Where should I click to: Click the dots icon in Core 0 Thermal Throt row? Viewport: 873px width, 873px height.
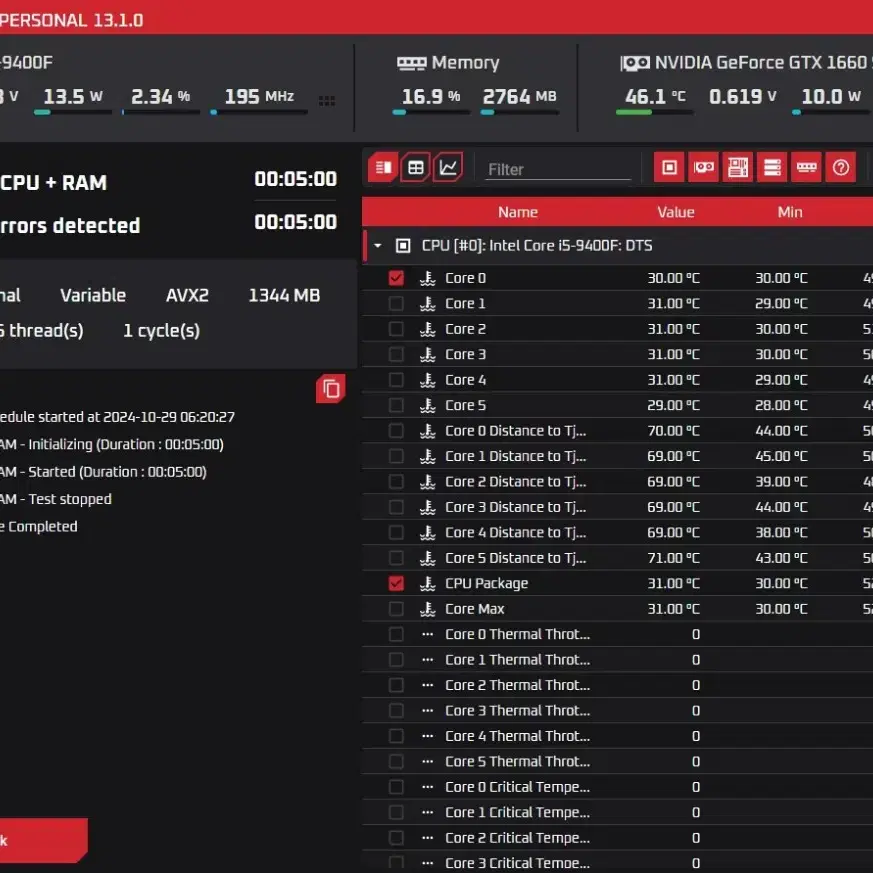(428, 634)
